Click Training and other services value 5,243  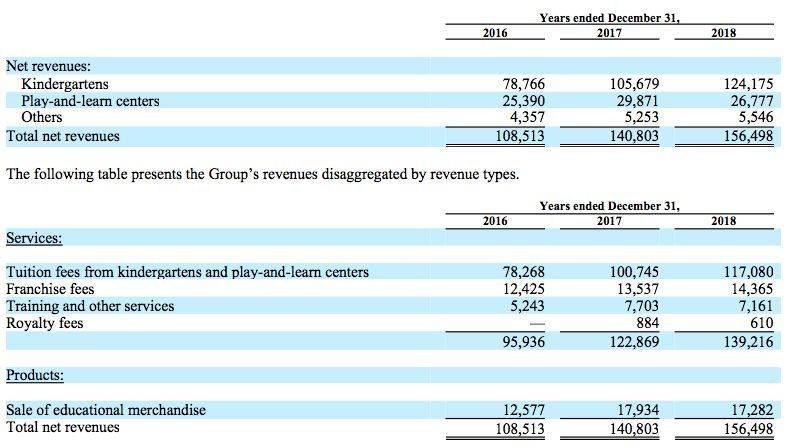(x=528, y=306)
